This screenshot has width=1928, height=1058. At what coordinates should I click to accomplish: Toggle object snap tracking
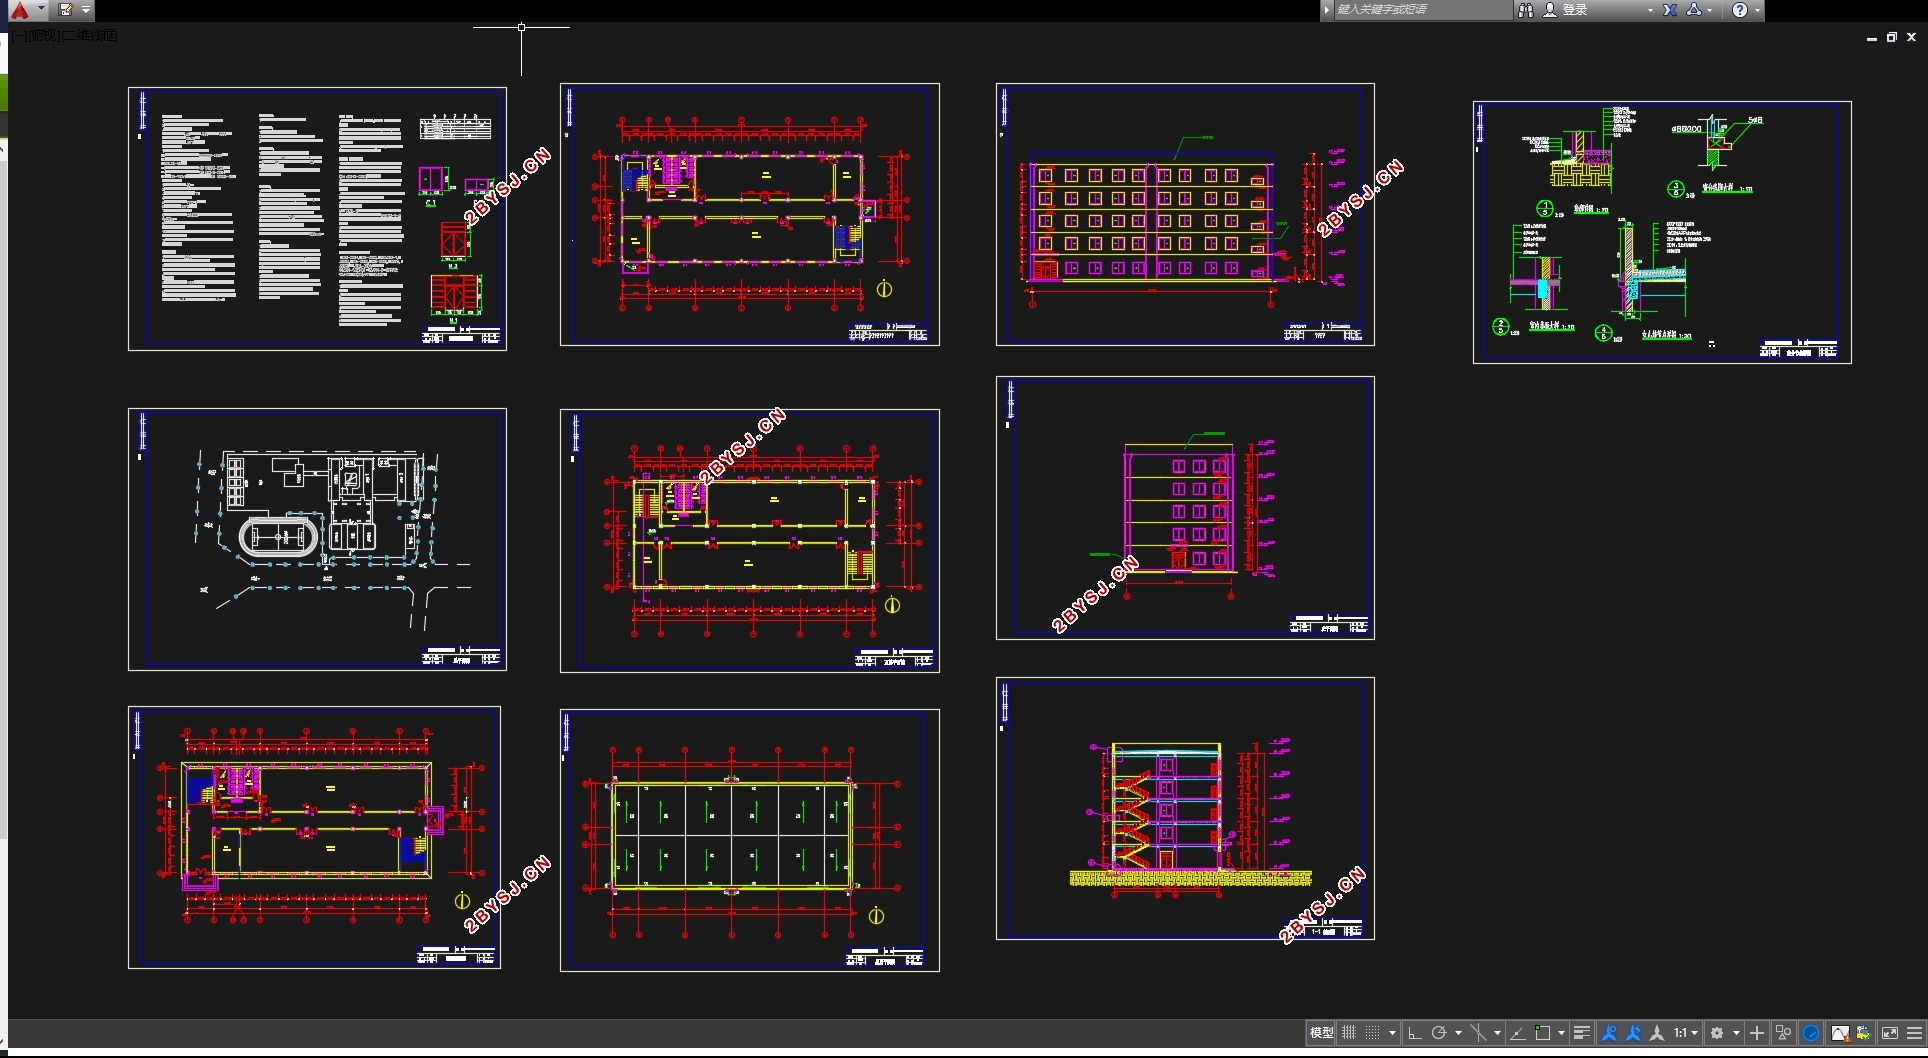(x=1518, y=1033)
